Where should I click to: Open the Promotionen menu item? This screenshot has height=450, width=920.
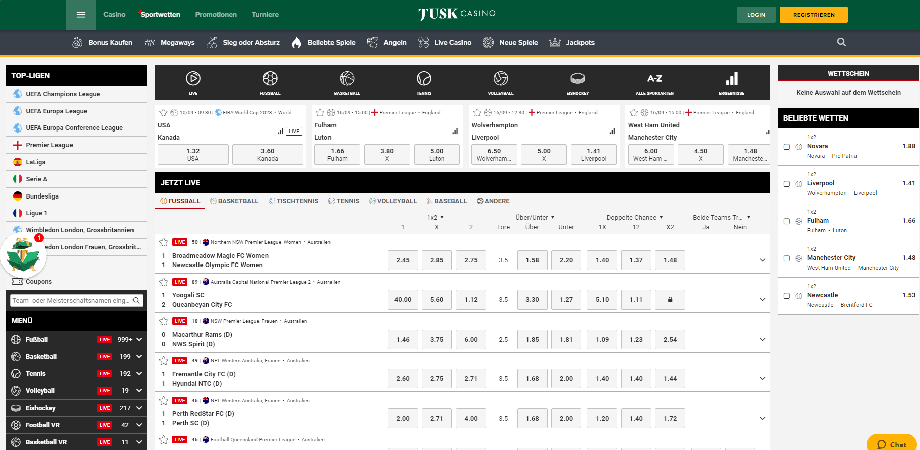tap(216, 15)
